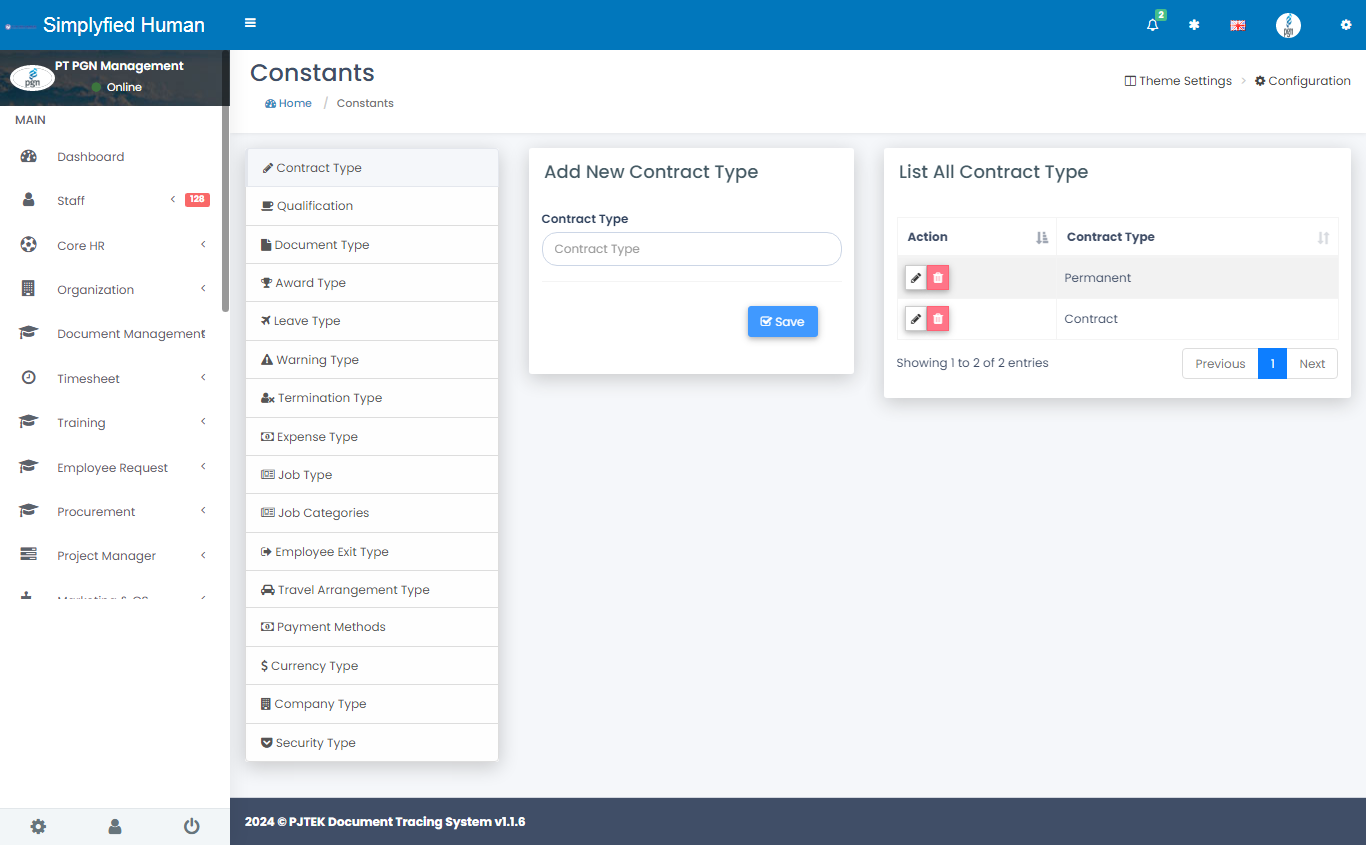Click the pencil icon for Contract row
The image size is (1366, 846).
(x=916, y=319)
